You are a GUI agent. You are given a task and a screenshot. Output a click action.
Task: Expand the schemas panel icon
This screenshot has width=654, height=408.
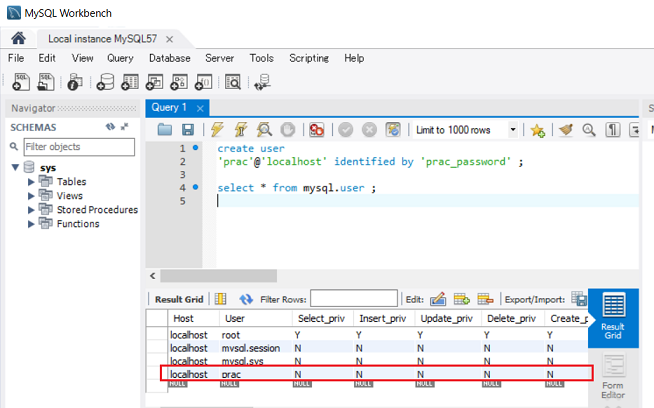[x=124, y=127]
